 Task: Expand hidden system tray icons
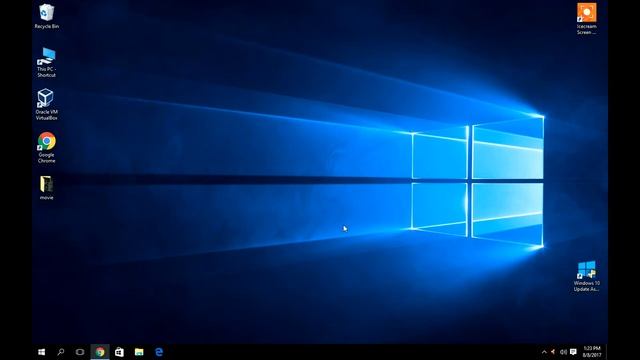[544, 352]
